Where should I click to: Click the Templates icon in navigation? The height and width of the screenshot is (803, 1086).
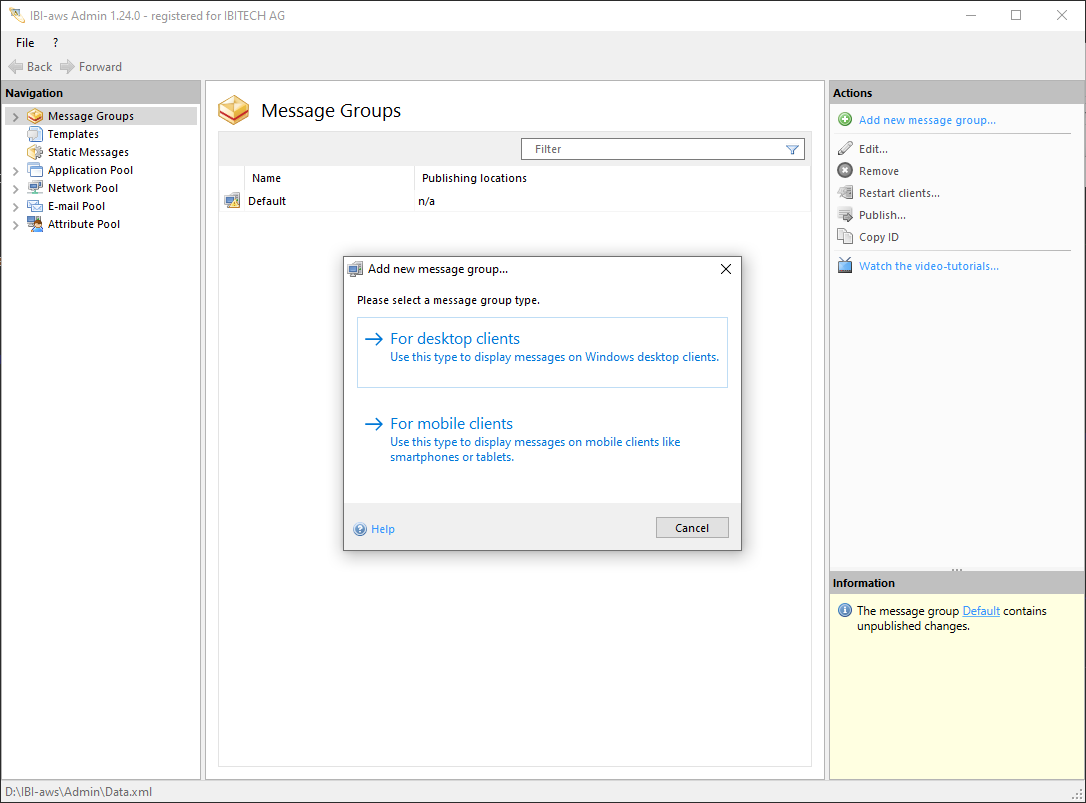35,134
